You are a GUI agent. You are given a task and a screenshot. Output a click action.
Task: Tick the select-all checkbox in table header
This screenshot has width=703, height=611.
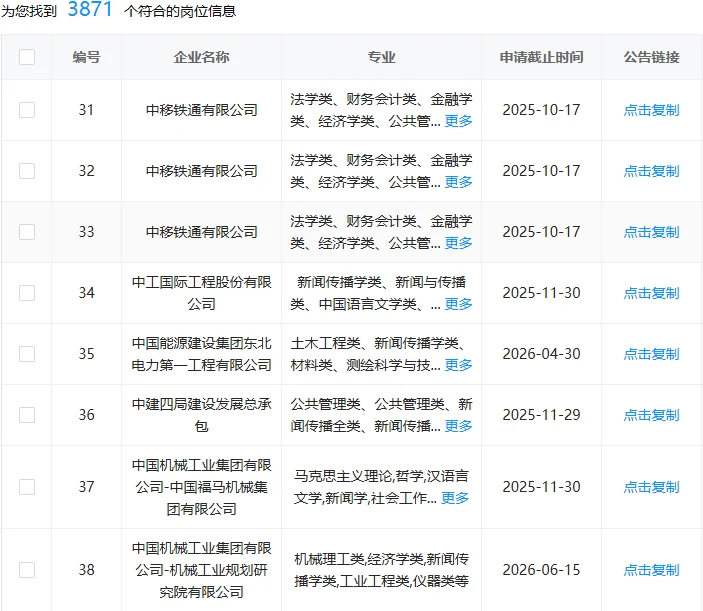[27, 57]
